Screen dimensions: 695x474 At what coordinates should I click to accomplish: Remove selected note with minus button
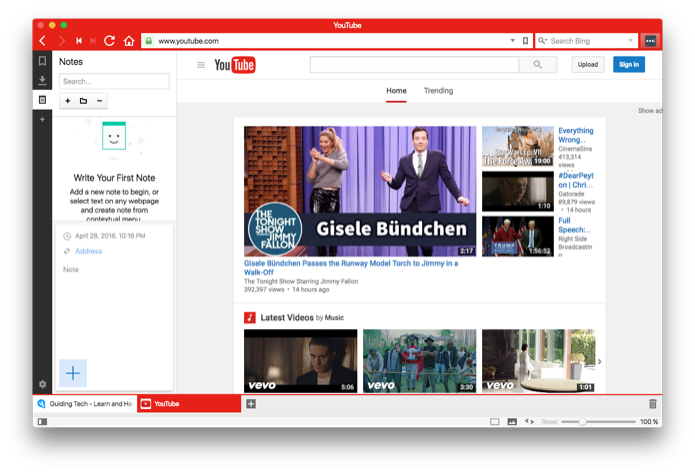coord(100,101)
